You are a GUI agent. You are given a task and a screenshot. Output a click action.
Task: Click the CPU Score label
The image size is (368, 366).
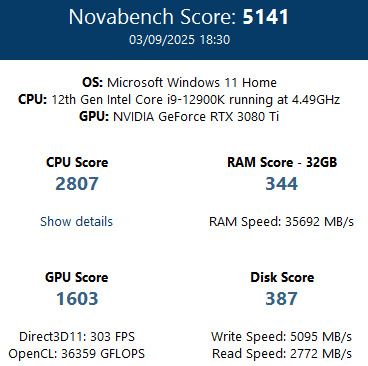coord(77,162)
